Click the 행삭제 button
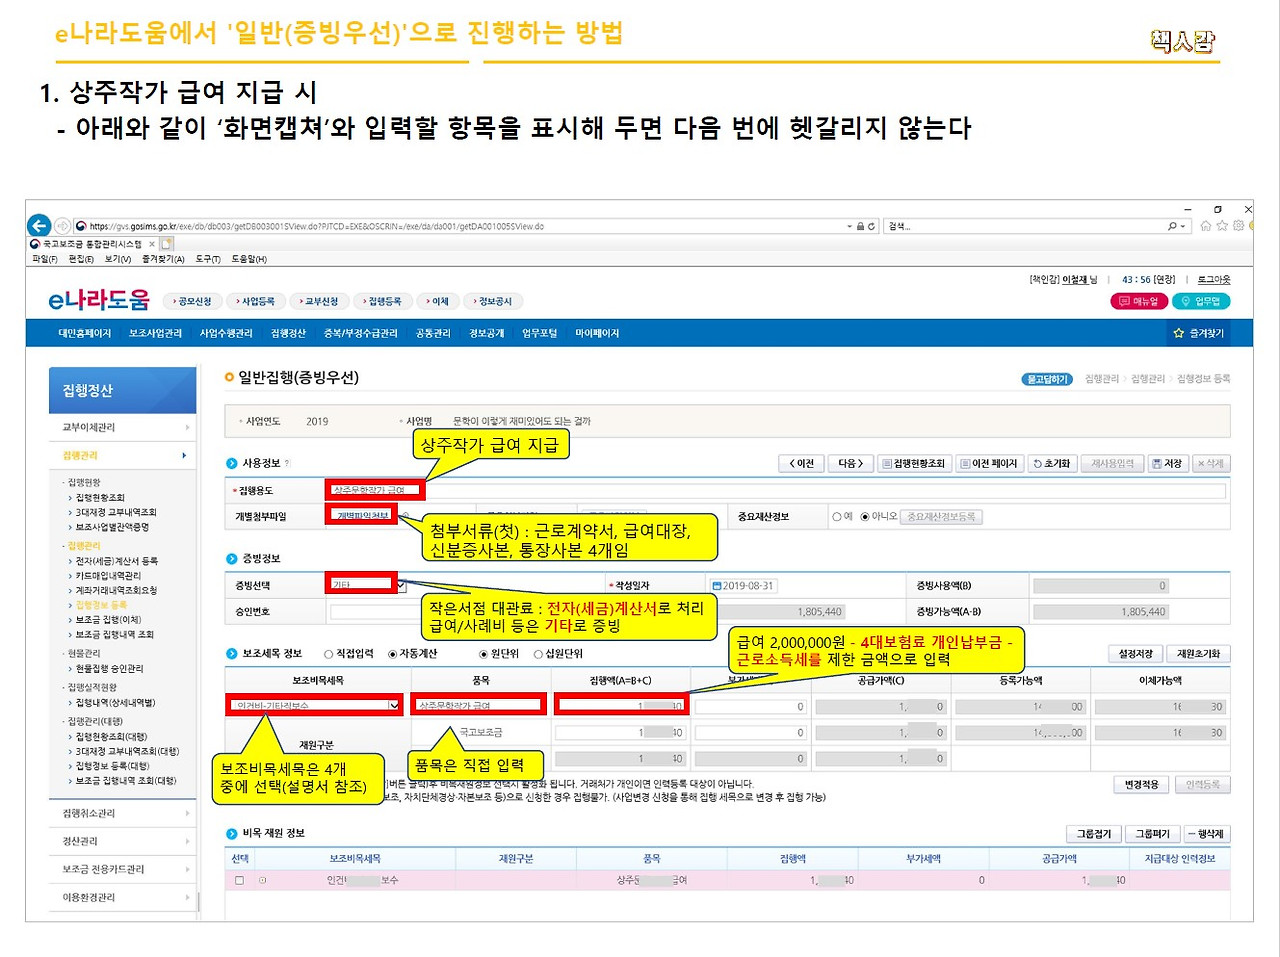Image resolution: width=1280 pixels, height=957 pixels. coord(1206,834)
